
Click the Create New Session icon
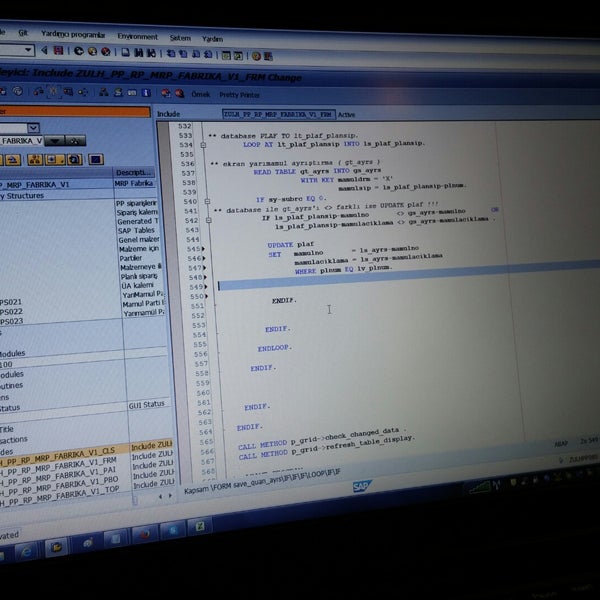pos(226,55)
